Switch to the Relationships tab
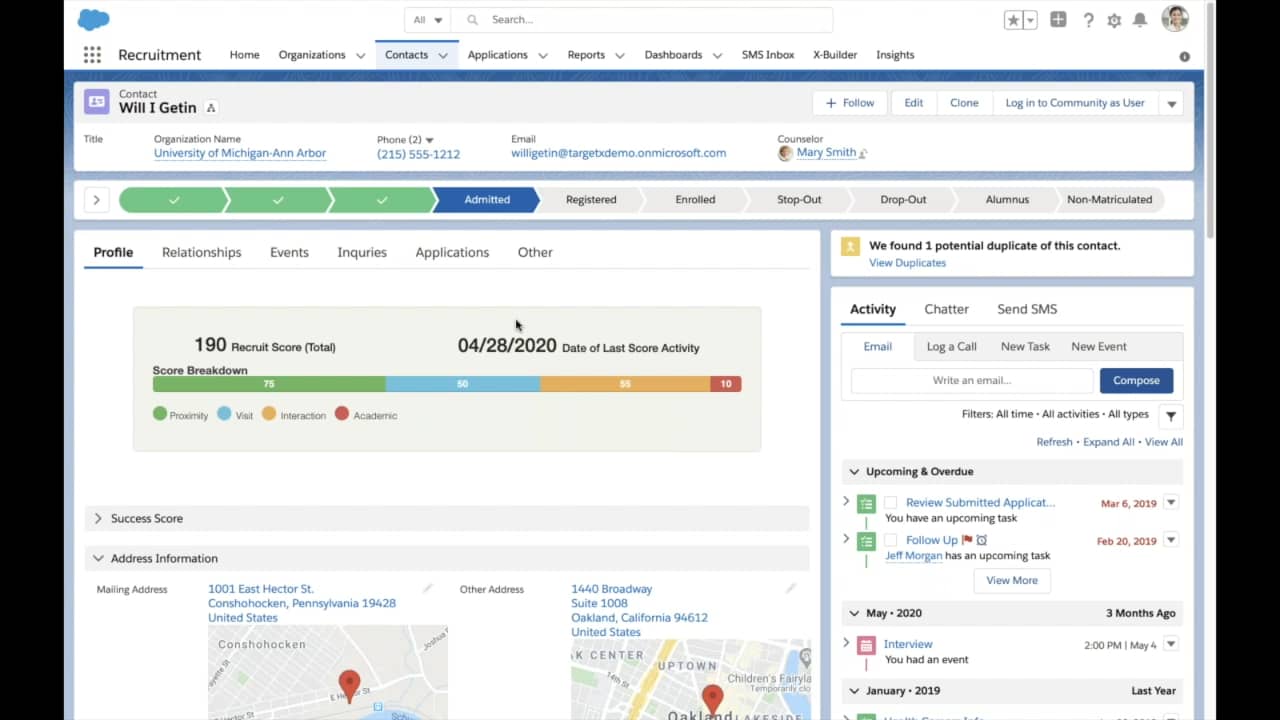1280x720 pixels. coord(202,253)
